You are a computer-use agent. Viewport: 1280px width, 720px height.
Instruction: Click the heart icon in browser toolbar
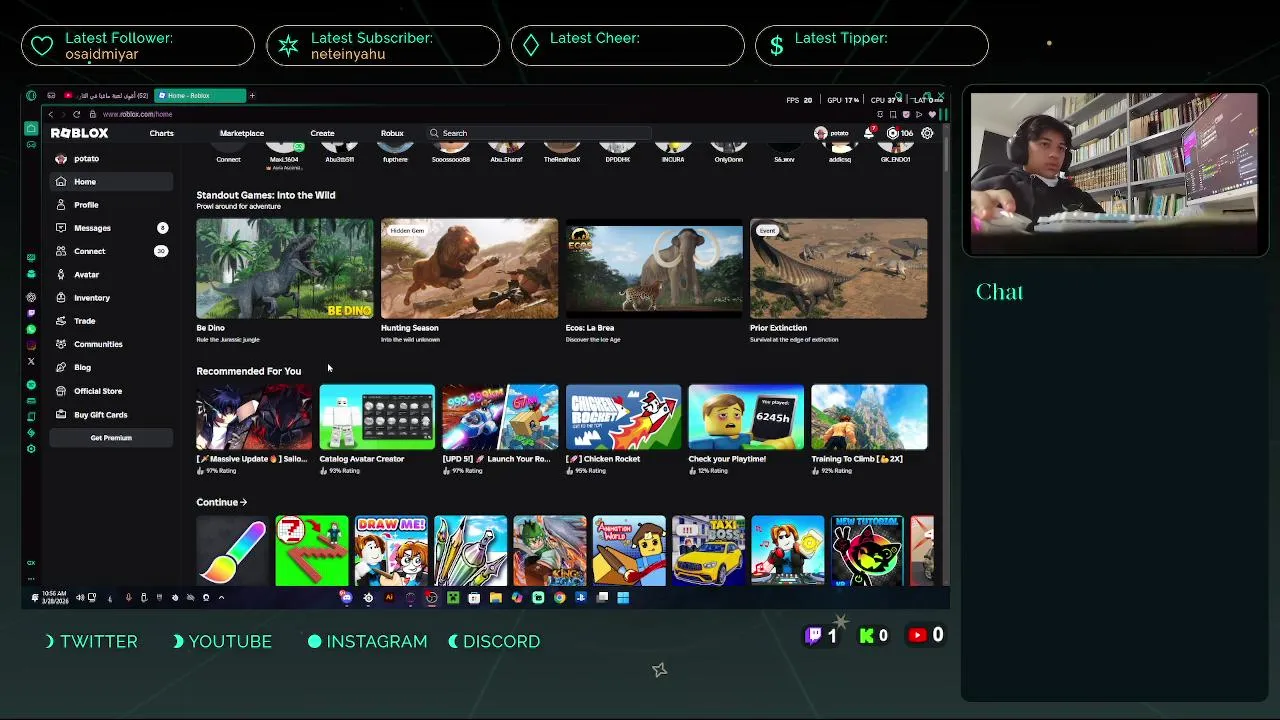pyautogui.click(x=932, y=114)
